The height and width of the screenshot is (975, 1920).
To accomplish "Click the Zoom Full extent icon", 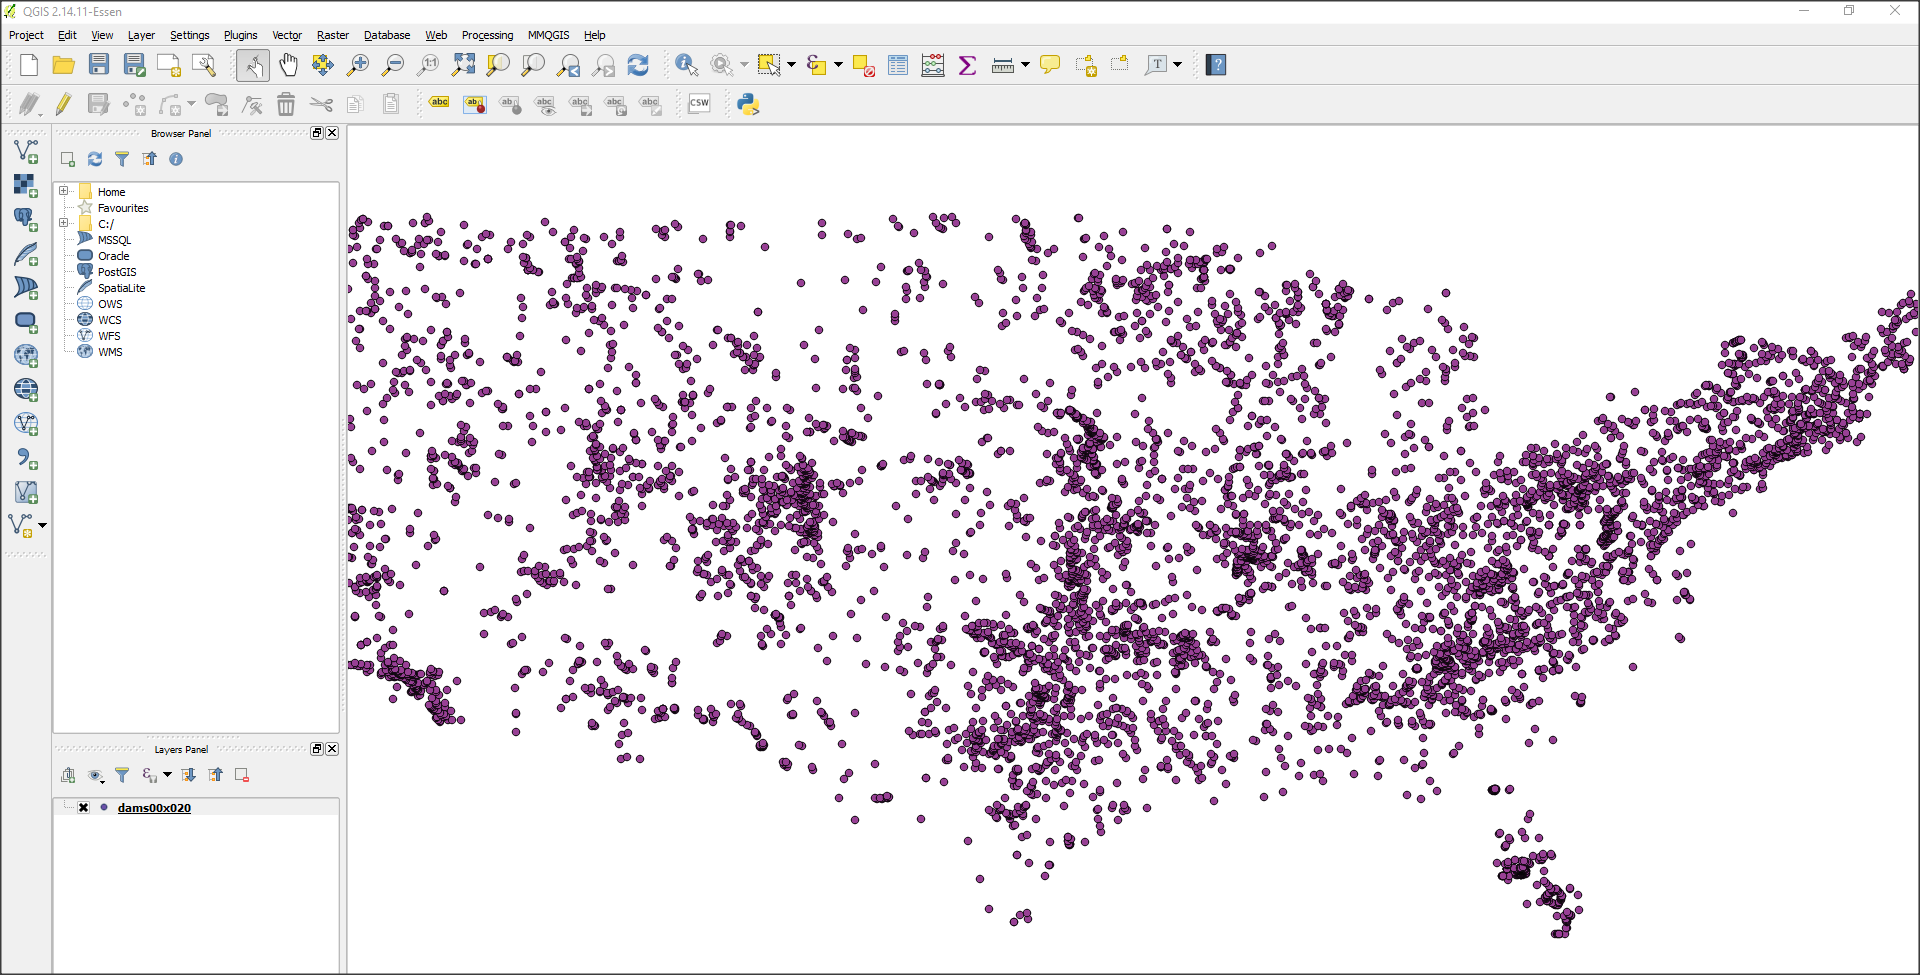I will (463, 66).
